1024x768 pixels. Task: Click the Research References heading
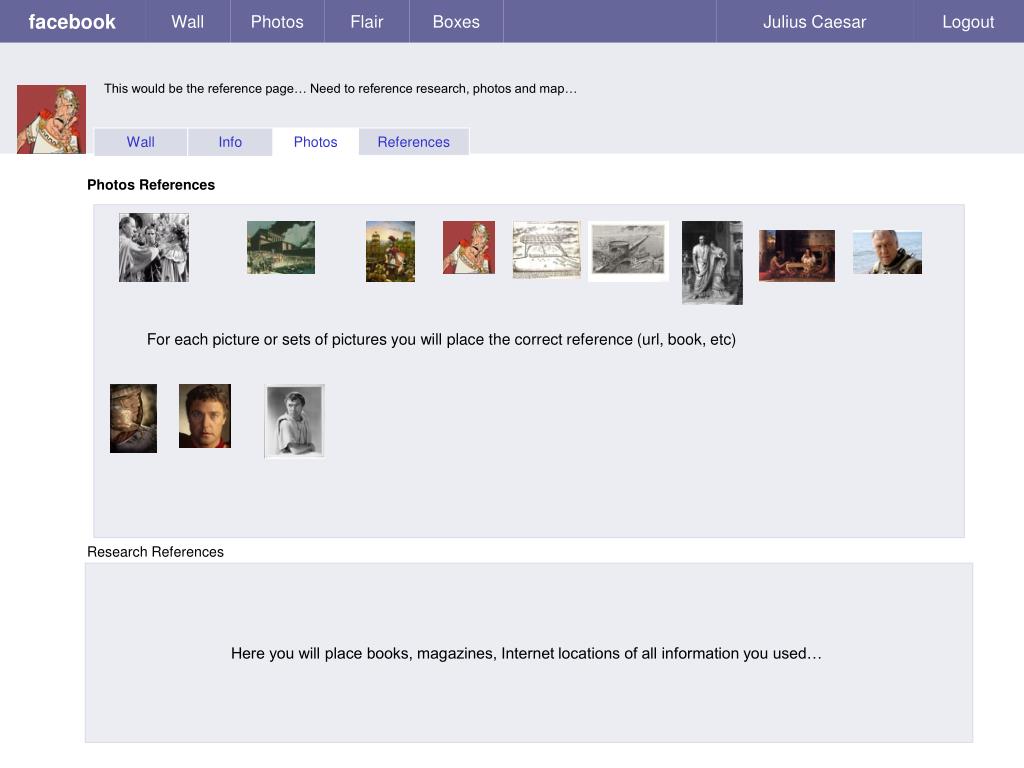pyautogui.click(x=155, y=552)
